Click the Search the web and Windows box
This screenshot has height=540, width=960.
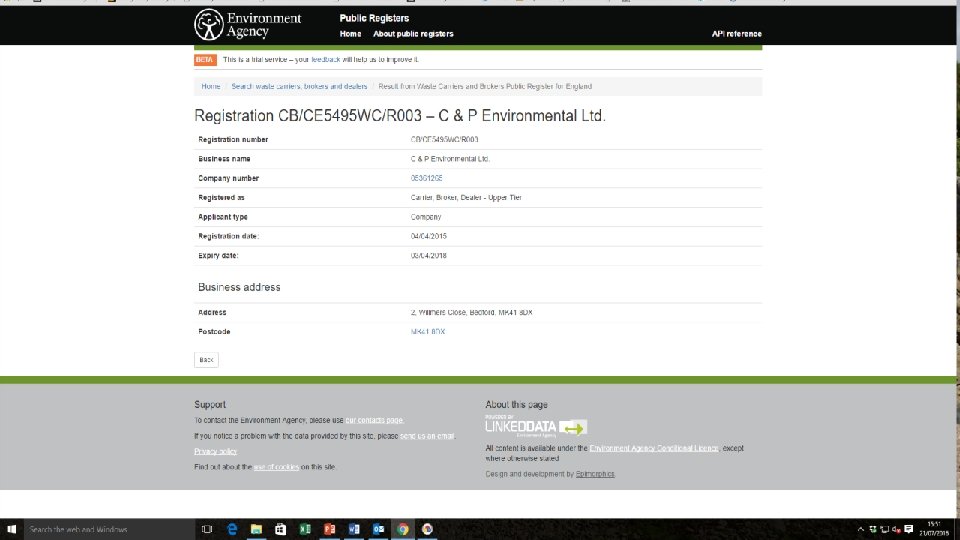[109, 529]
